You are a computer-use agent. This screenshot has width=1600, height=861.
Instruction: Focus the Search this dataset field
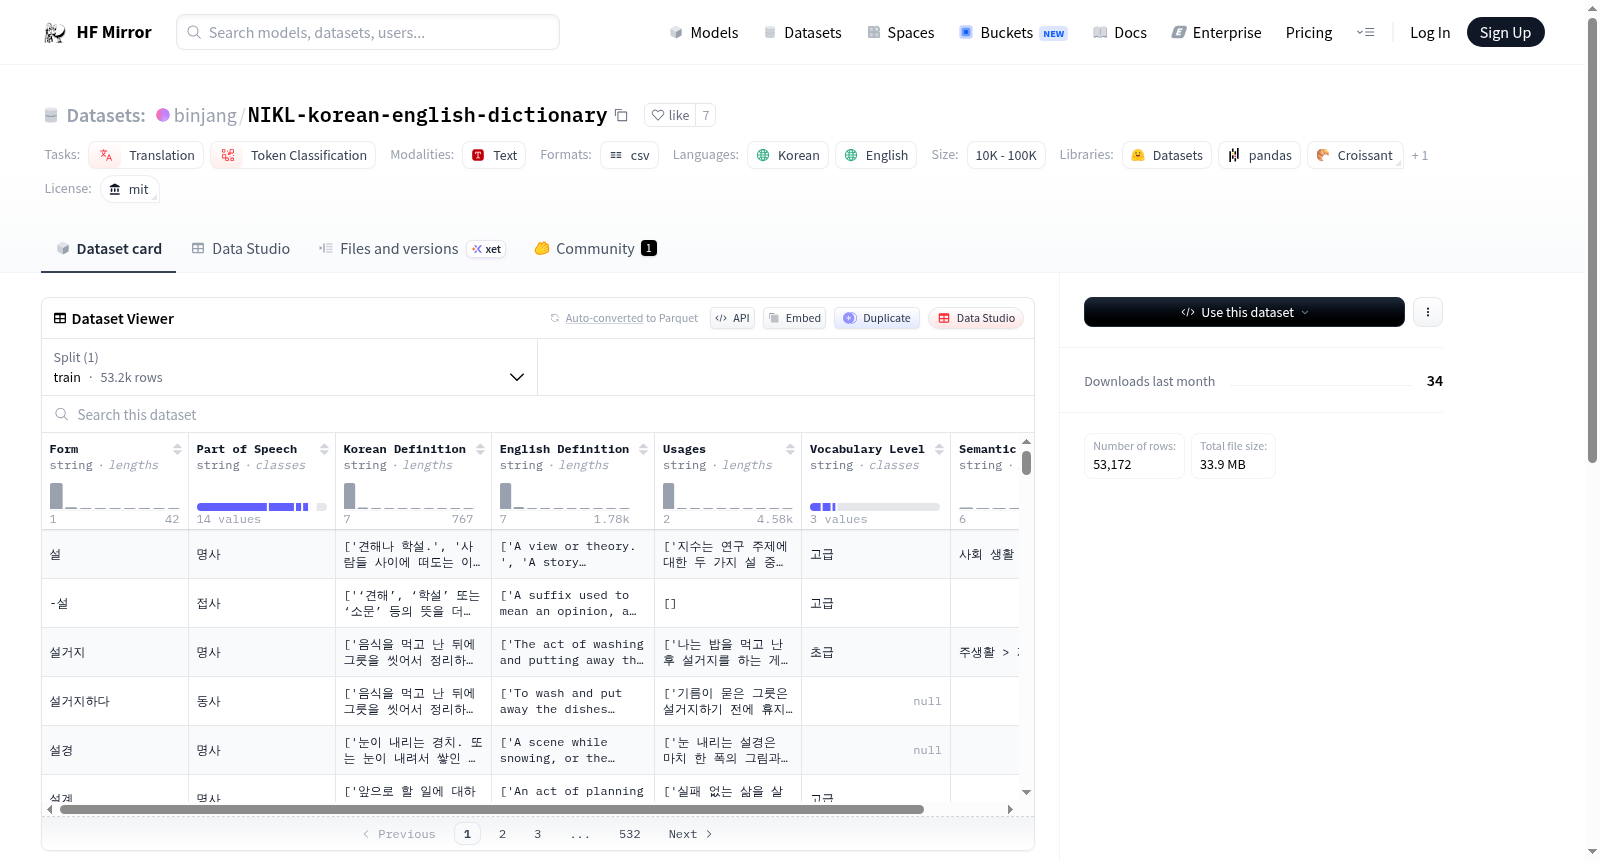tap(538, 415)
